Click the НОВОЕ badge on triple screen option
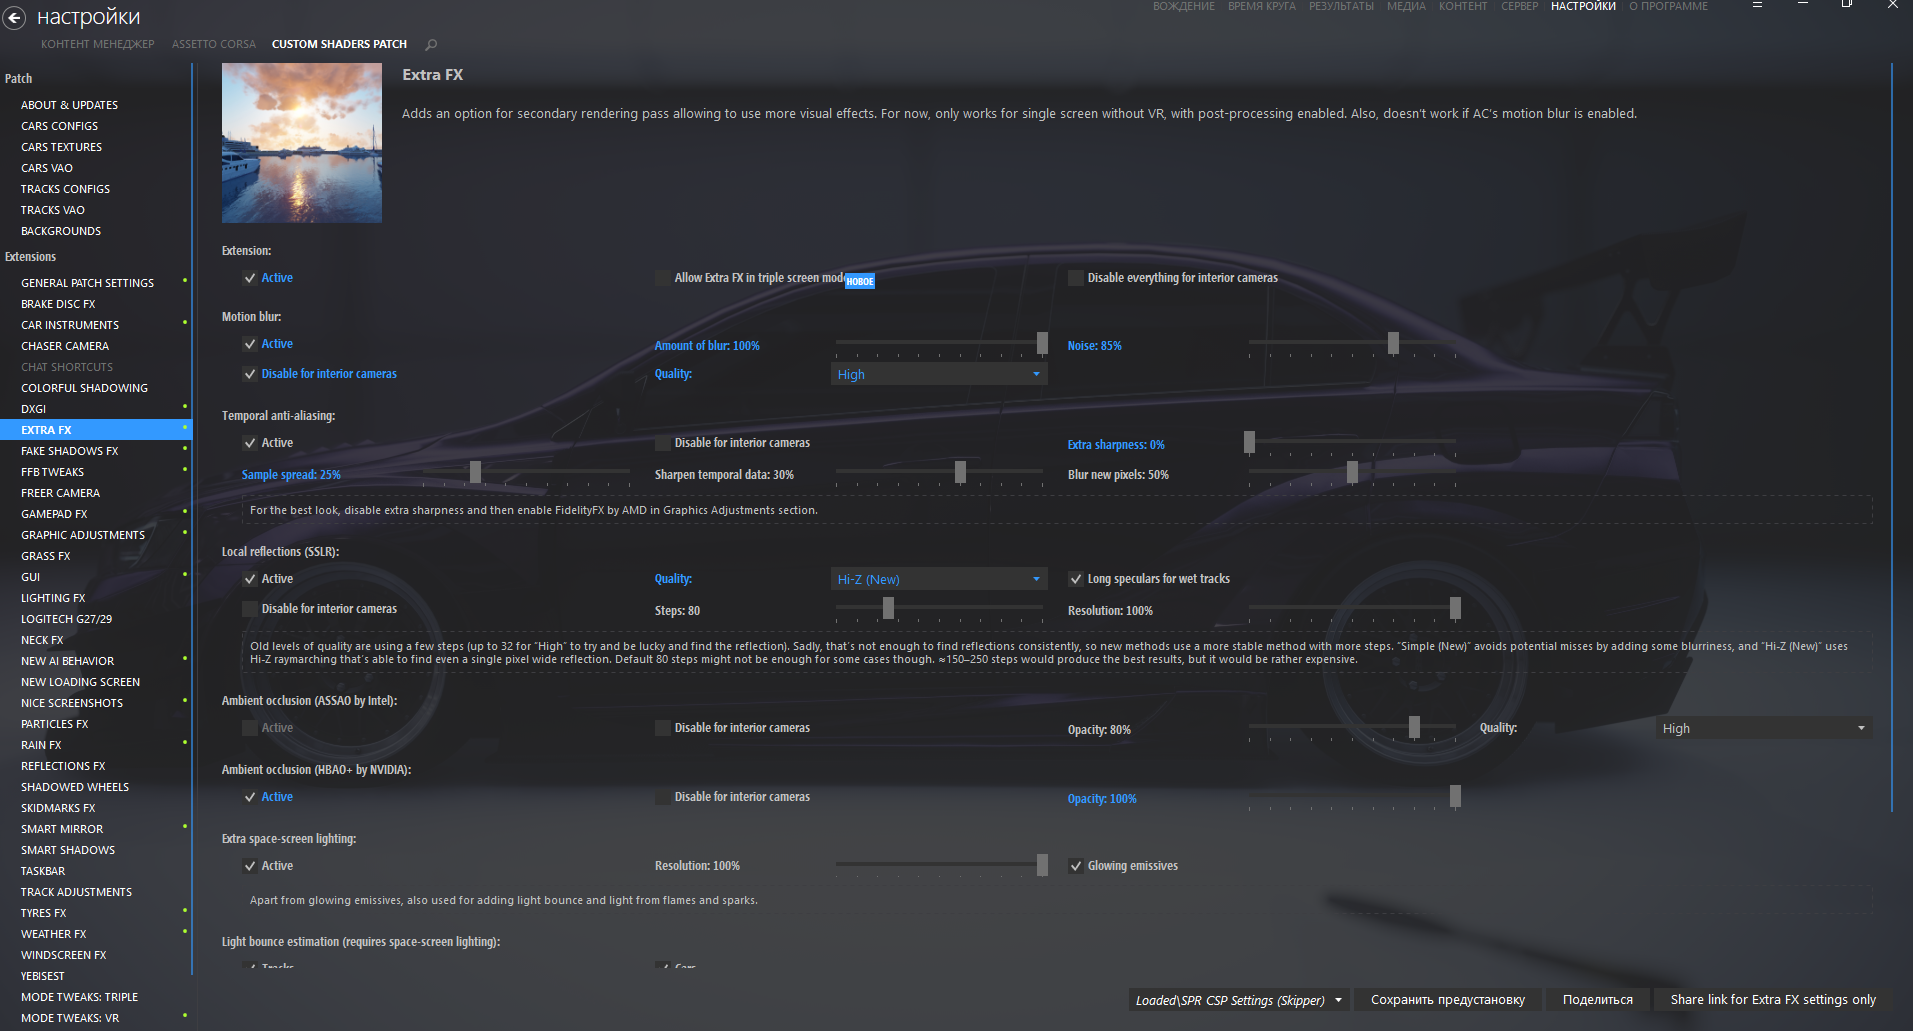Image resolution: width=1913 pixels, height=1031 pixels. click(x=860, y=282)
